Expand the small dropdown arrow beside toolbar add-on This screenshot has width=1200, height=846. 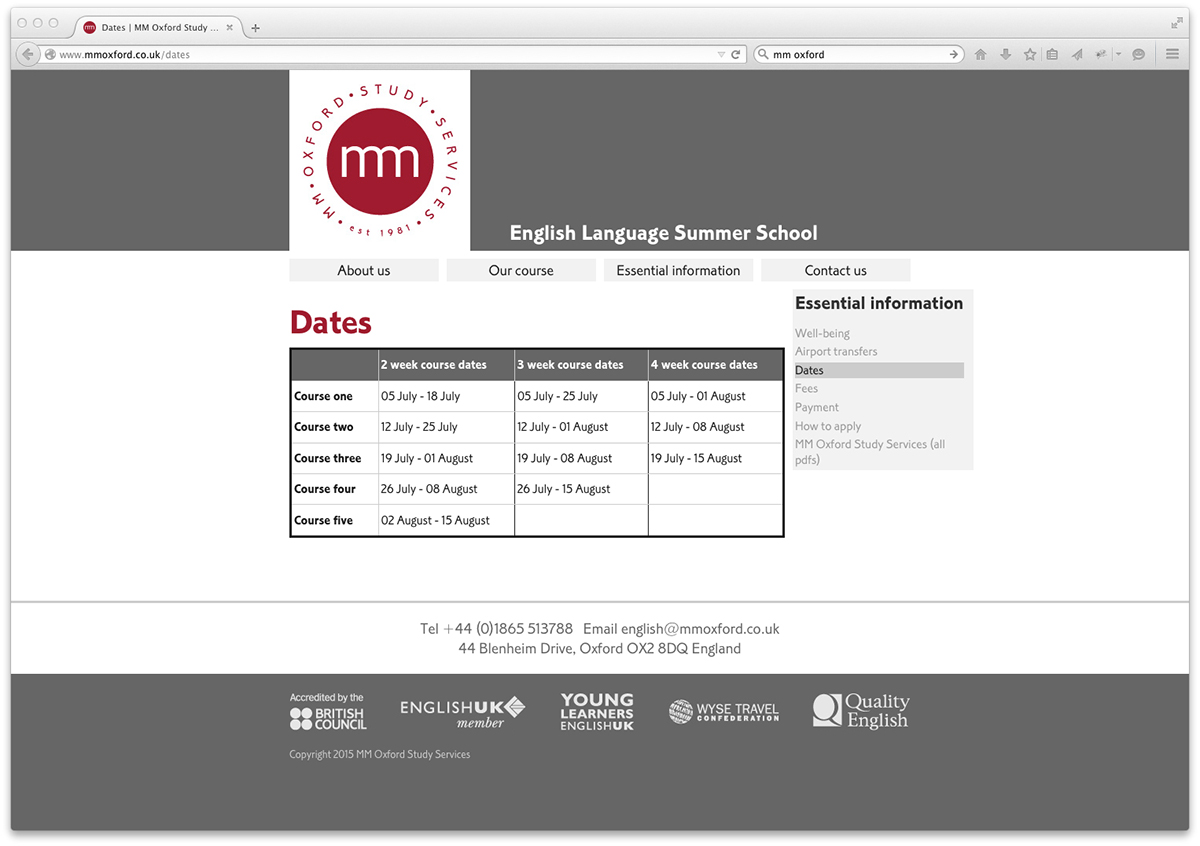pos(1118,55)
